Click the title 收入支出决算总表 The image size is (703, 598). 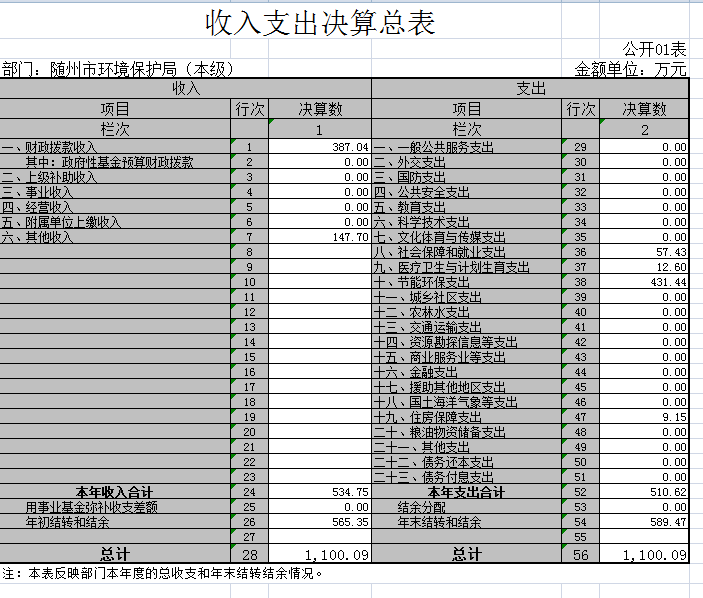click(x=320, y=23)
